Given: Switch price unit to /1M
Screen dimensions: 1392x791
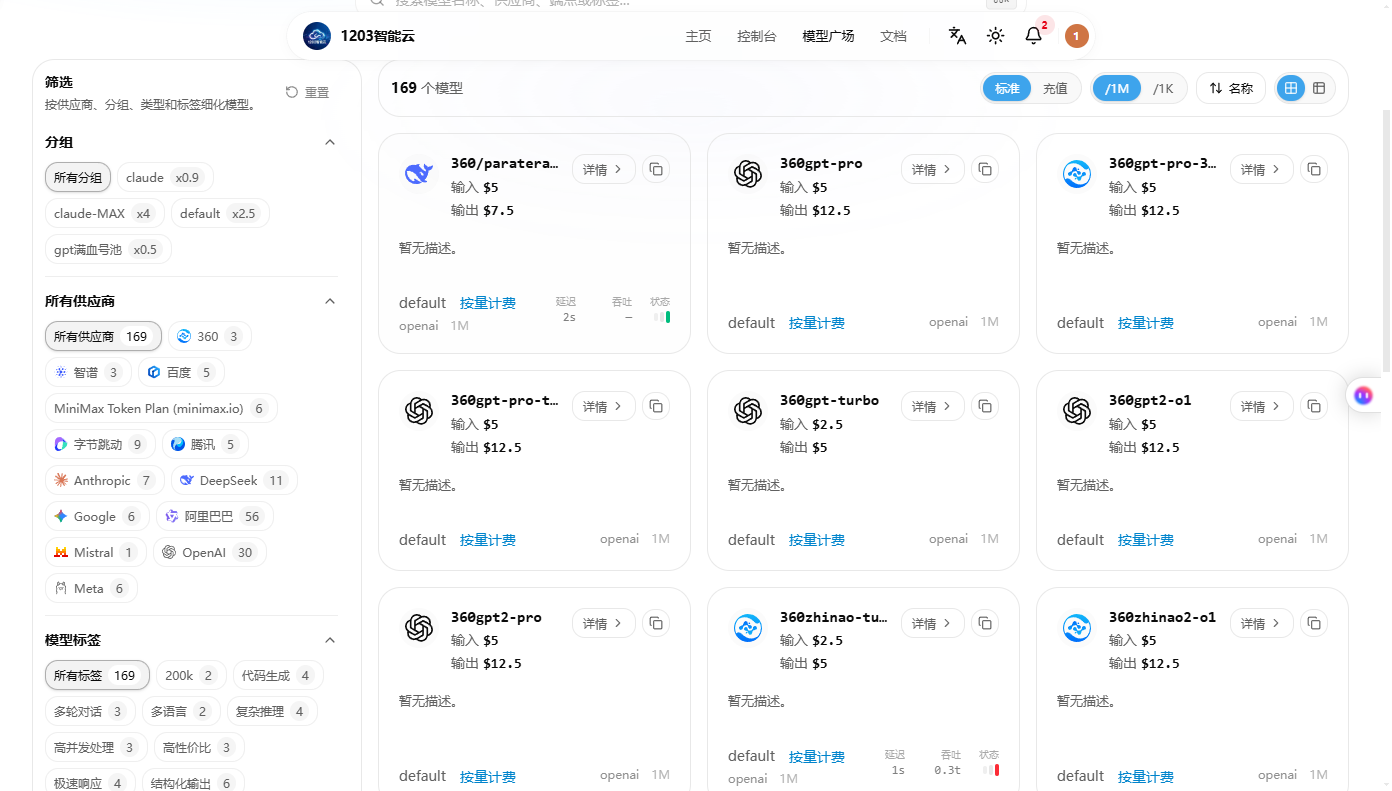Looking at the screenshot, I should coord(1117,88).
